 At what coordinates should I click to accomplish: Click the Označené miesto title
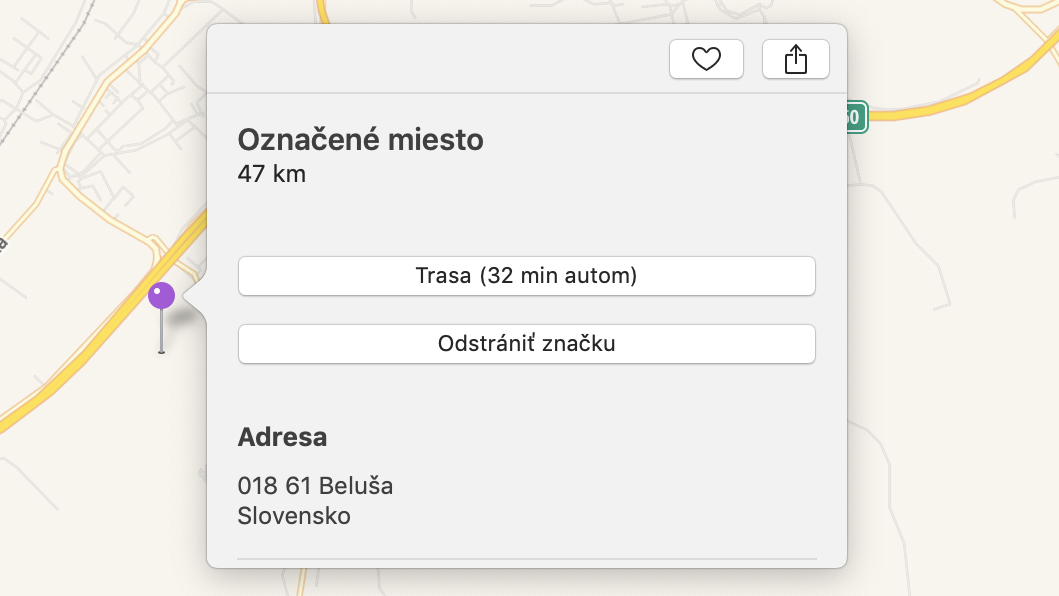click(x=361, y=140)
